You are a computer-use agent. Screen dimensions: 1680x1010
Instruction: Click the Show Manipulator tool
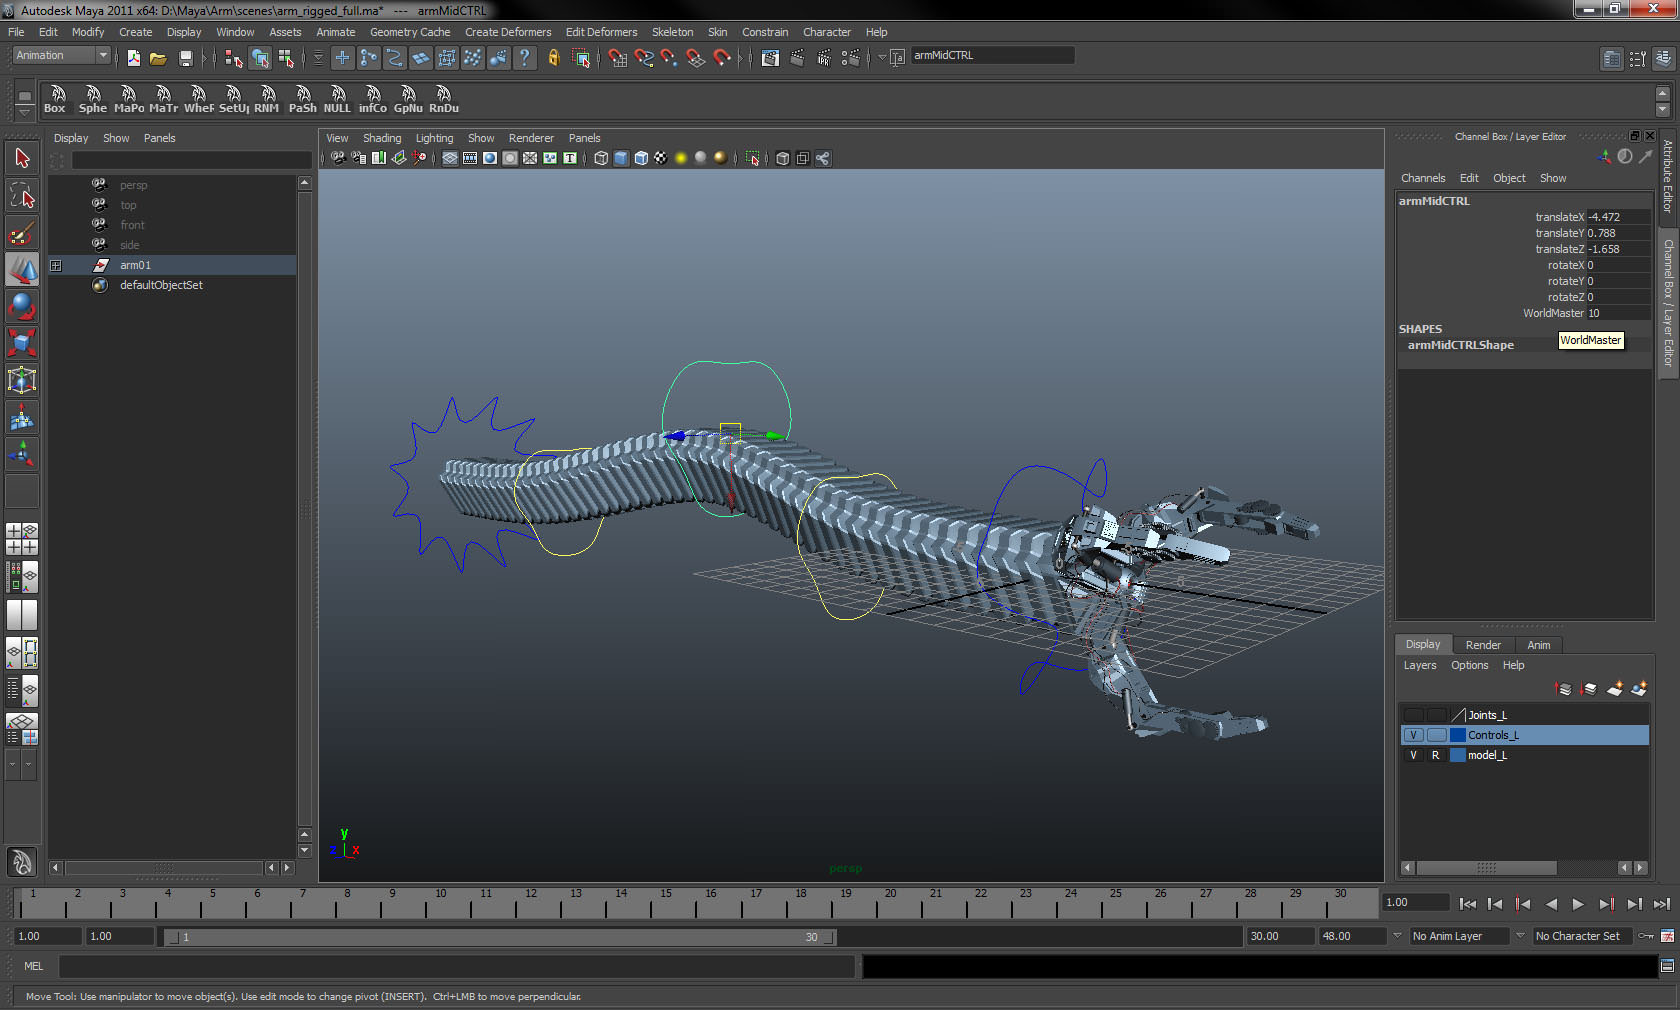click(22, 455)
